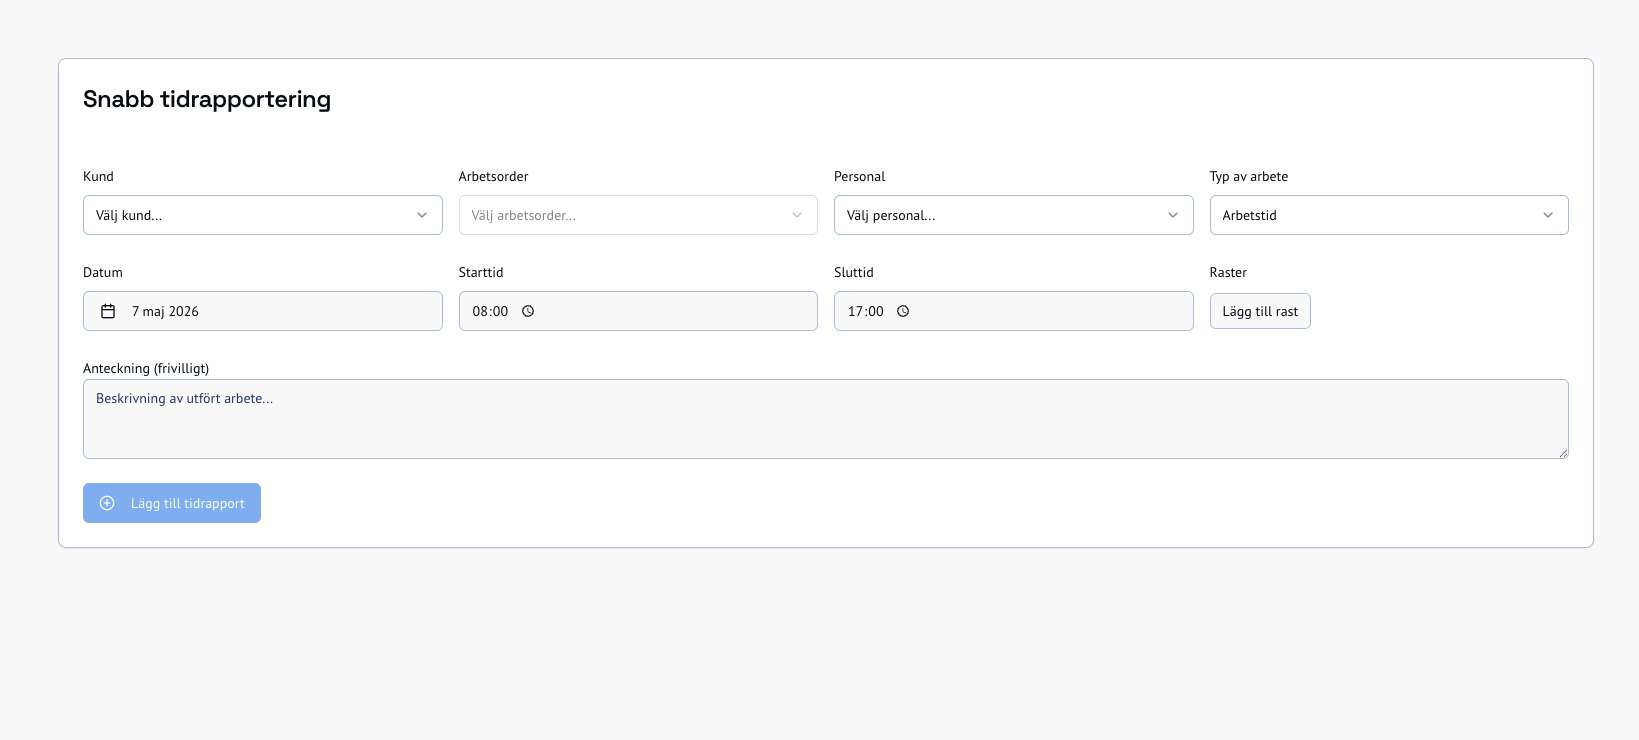Click the 08:00 start time value
Viewport: 1639px width, 740px height.
(490, 311)
